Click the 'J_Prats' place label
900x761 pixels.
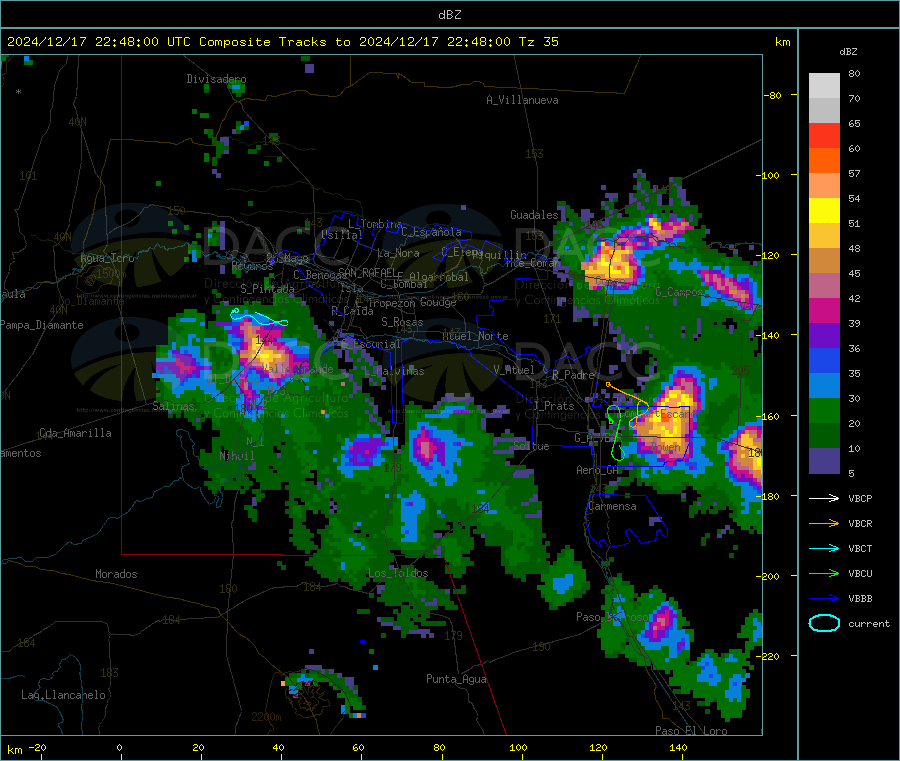coord(553,406)
